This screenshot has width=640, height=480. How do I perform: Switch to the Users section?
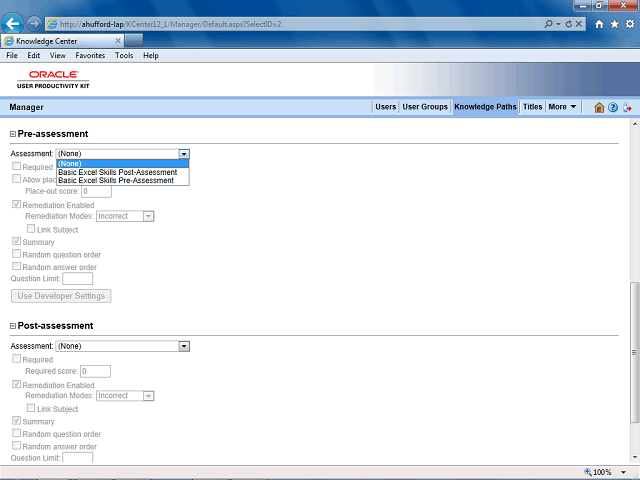pyautogui.click(x=385, y=107)
